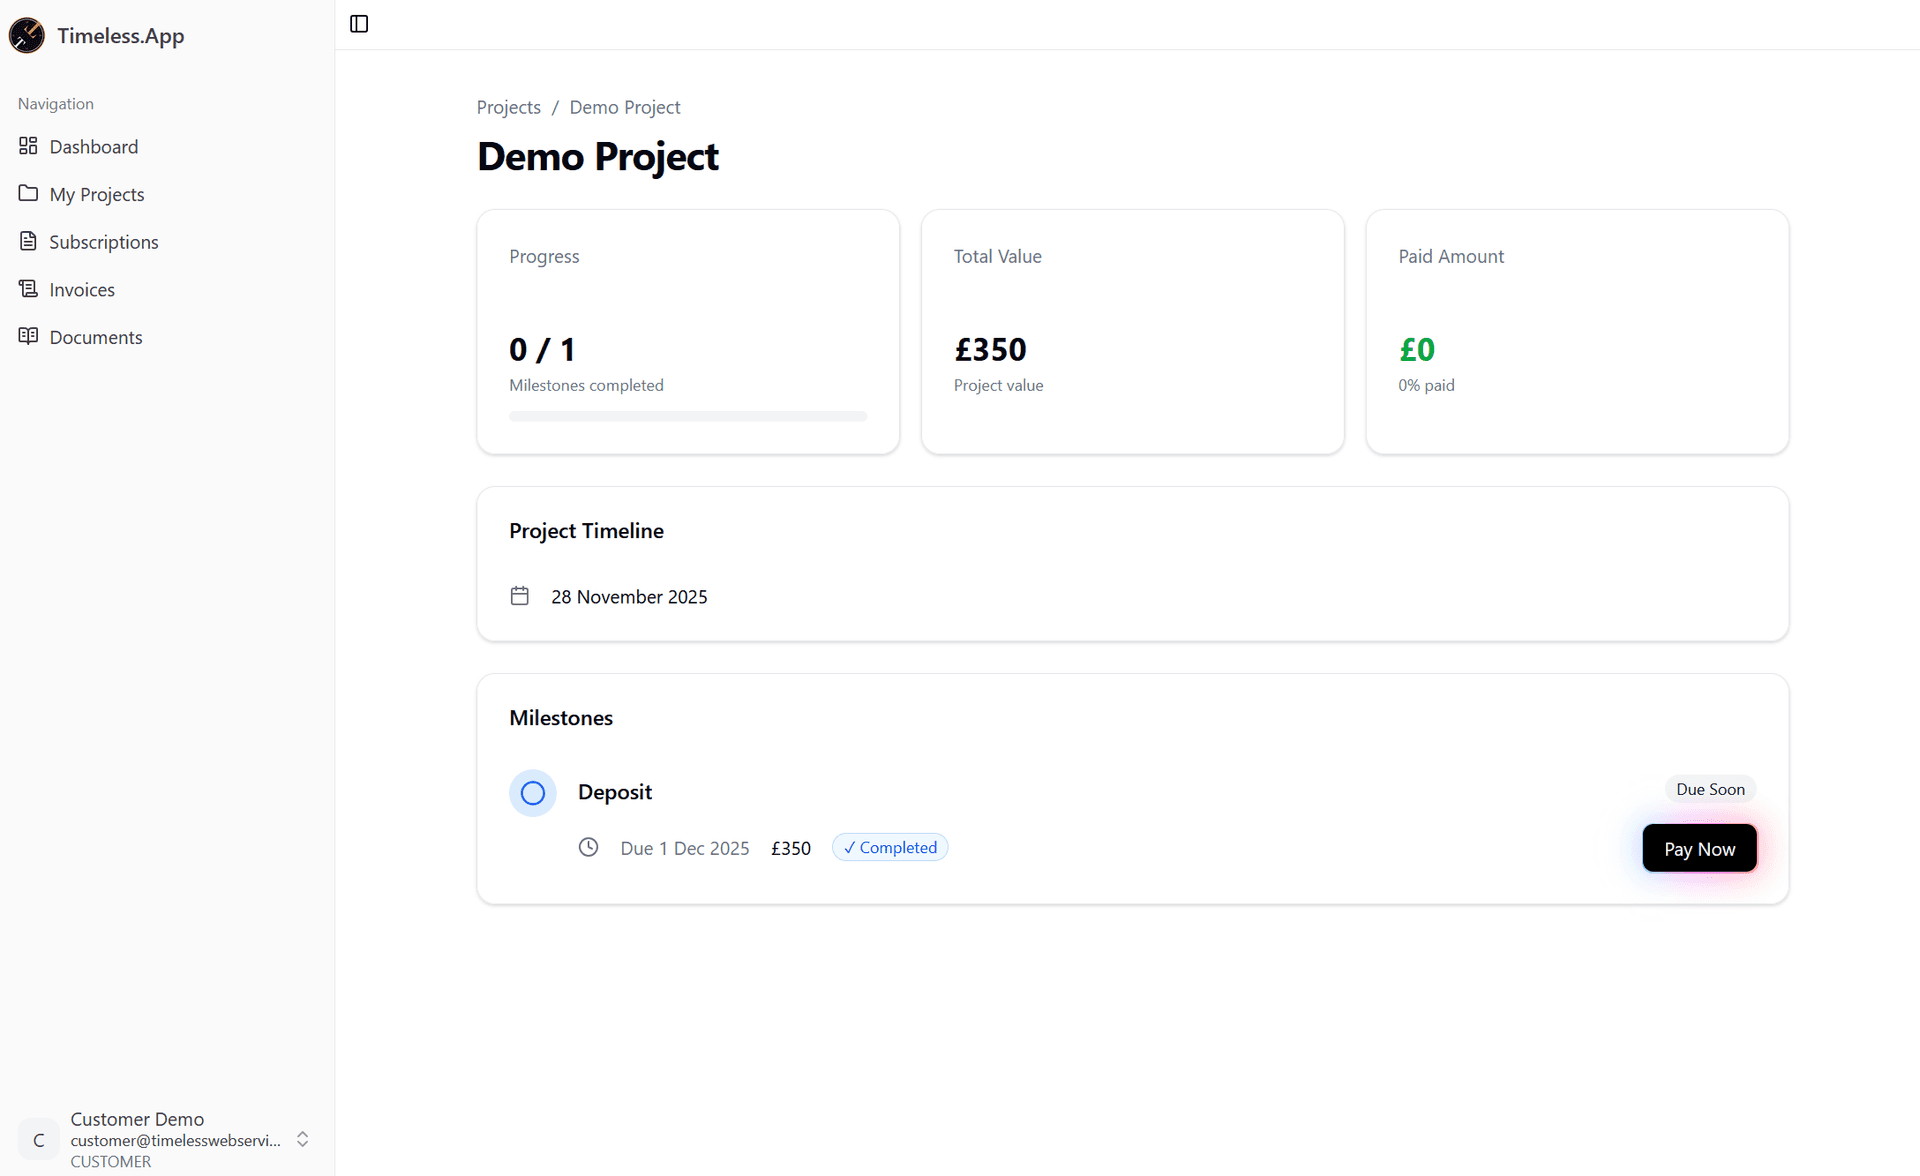This screenshot has width=1920, height=1176.
Task: Toggle the Completed status on Deposit milestone
Action: [x=889, y=847]
